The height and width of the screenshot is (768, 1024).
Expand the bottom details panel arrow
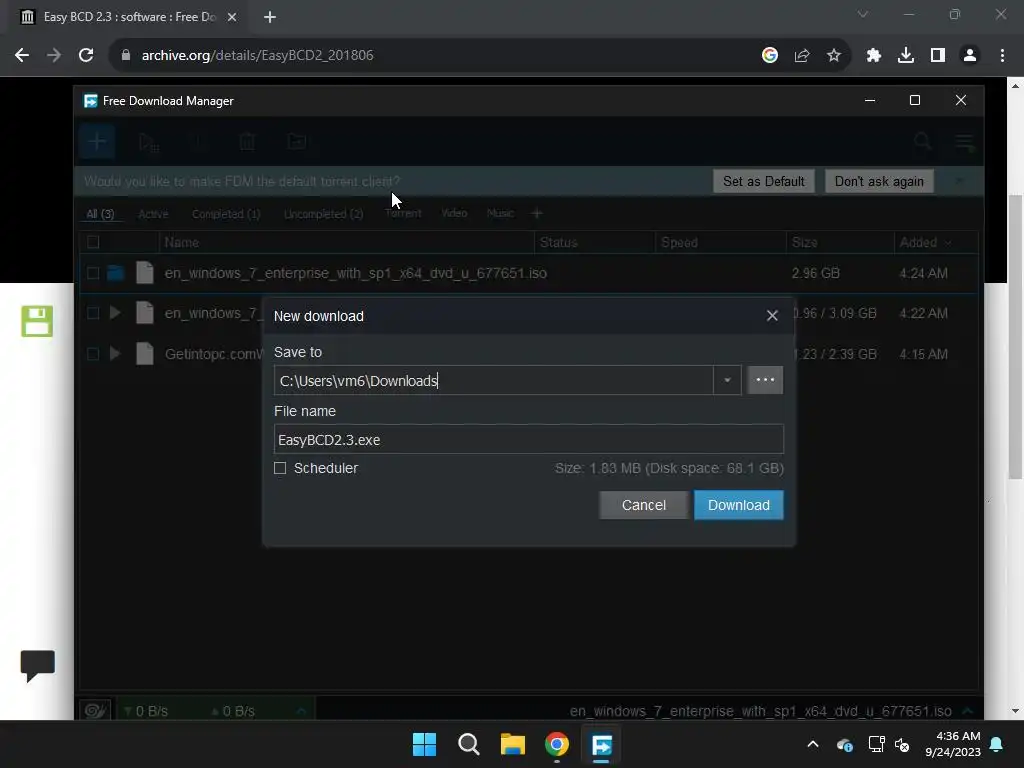968,711
